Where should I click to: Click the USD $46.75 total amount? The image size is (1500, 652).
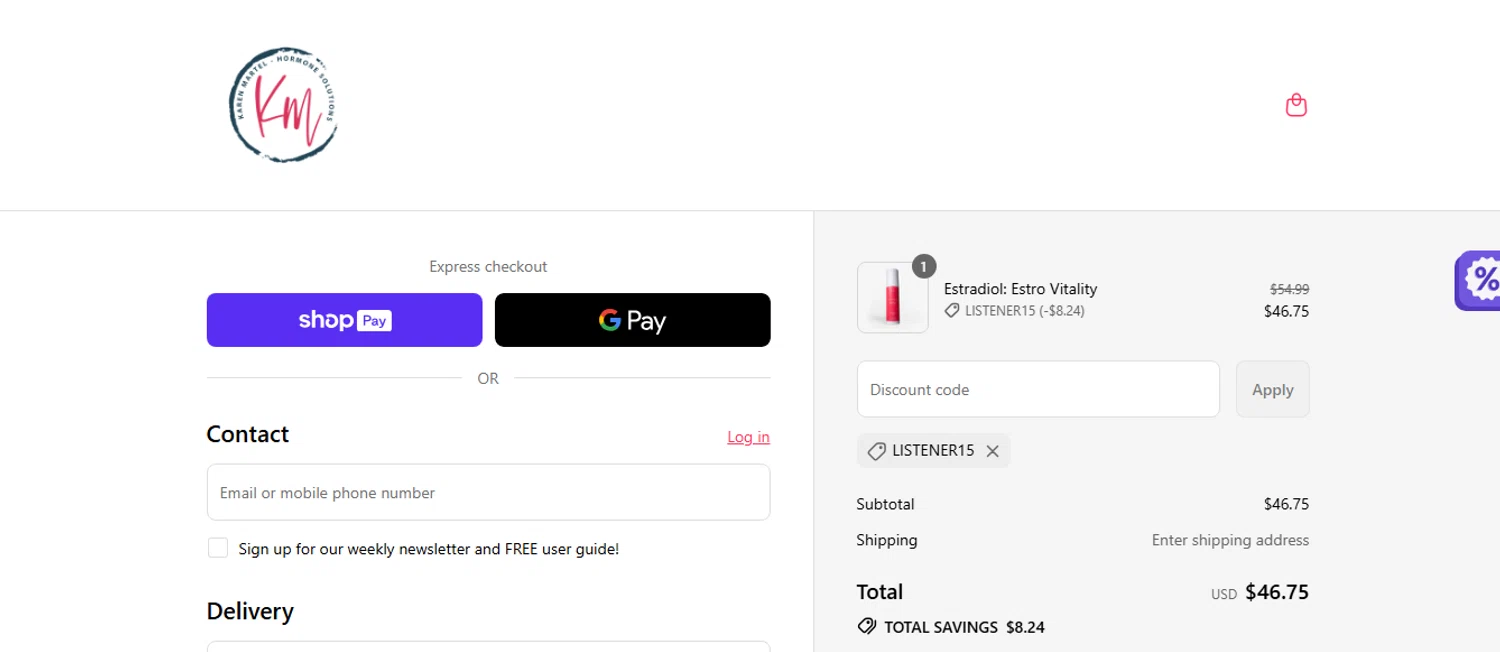[1260, 592]
